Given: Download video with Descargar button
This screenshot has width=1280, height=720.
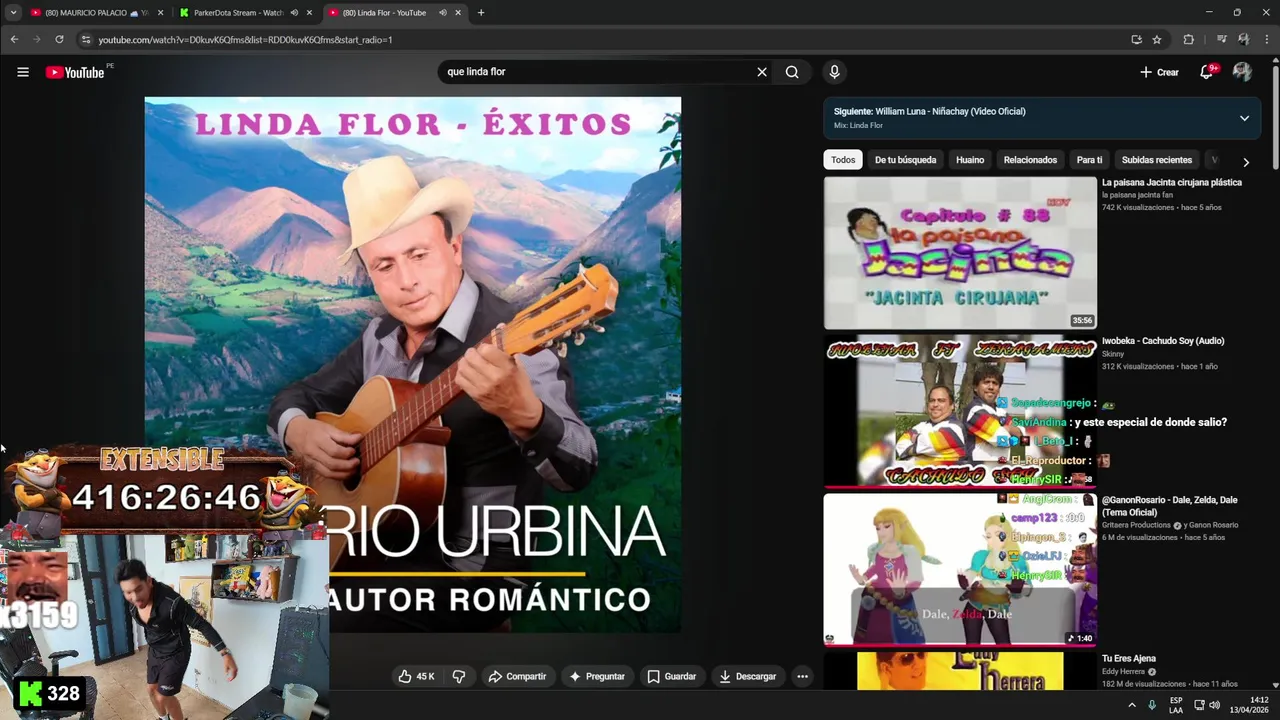Looking at the screenshot, I should point(748,676).
